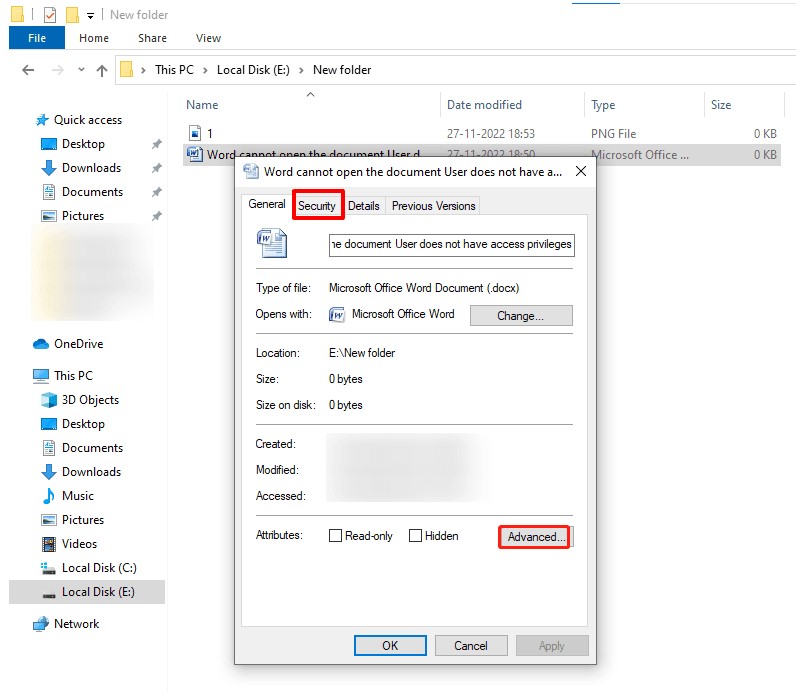Select Pictures under This PC

tap(83, 520)
